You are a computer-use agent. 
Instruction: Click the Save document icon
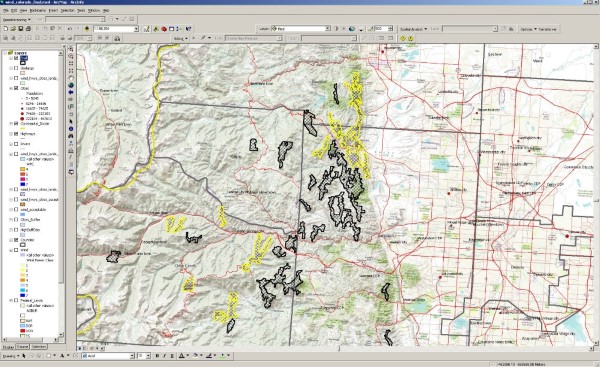21,29
